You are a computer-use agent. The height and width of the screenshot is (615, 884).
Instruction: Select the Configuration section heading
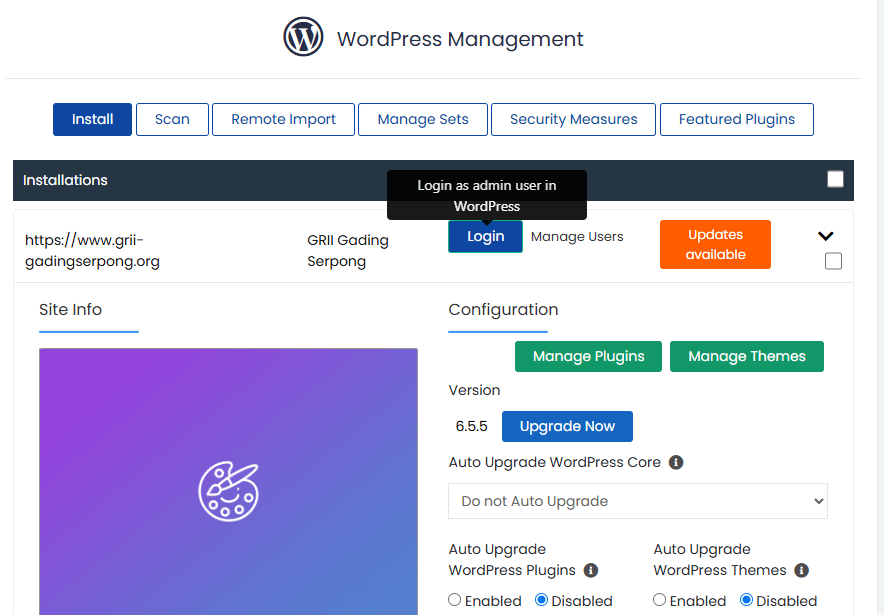click(503, 309)
